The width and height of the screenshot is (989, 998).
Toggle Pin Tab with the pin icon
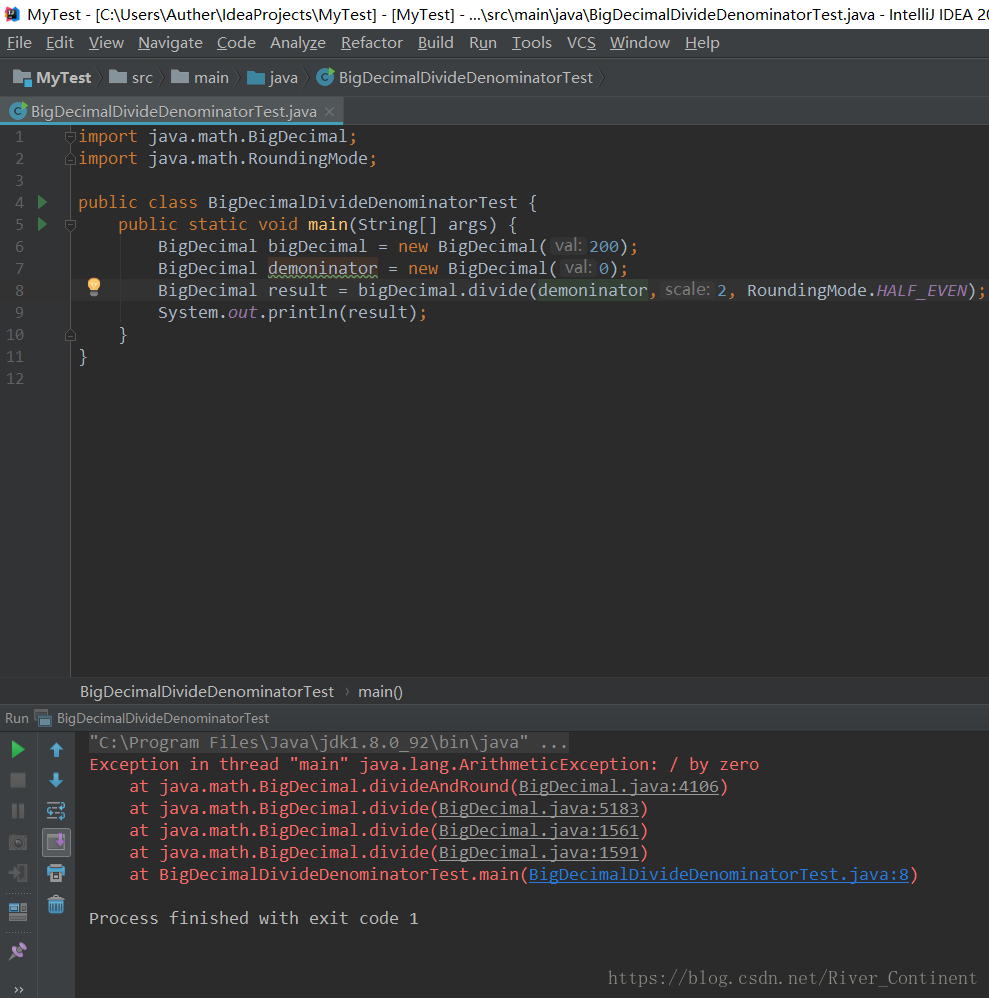tap(17, 950)
